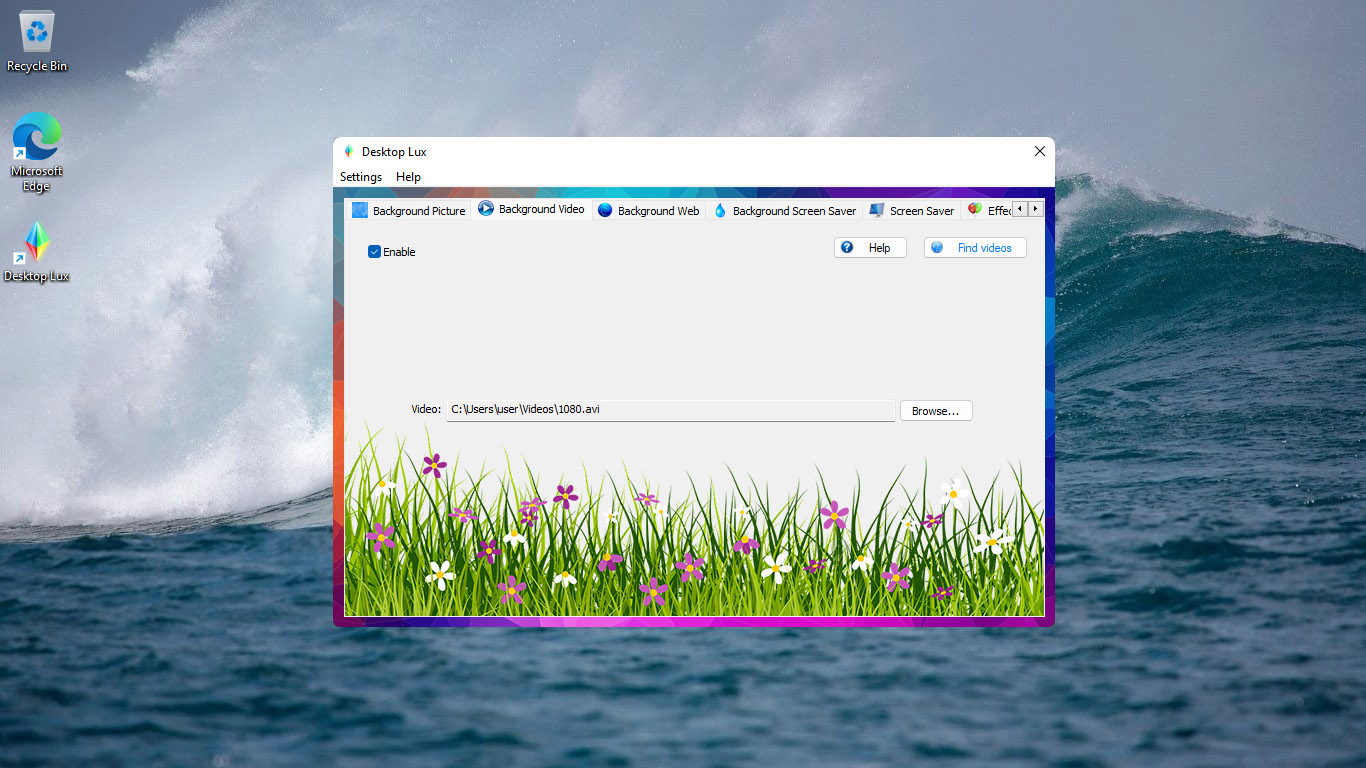Image resolution: width=1366 pixels, height=768 pixels.
Task: Click the Desktop Lux title bar logo
Action: pyautogui.click(x=348, y=152)
